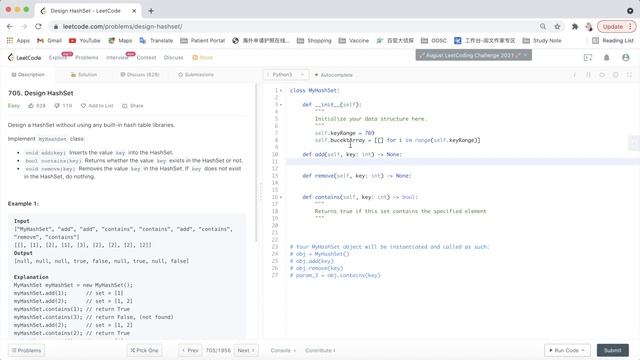
Task: Toggle editor fullscreen mode
Action: 629,75
